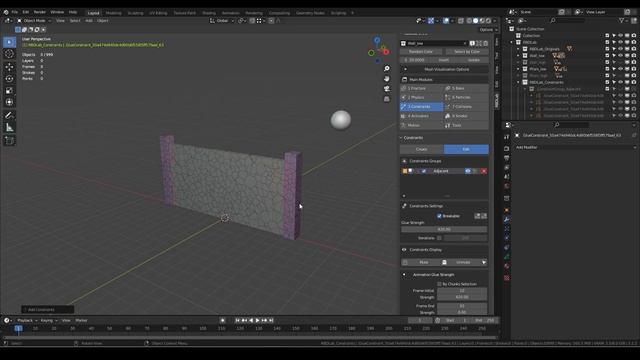The height and width of the screenshot is (360, 640).
Task: Open the Render properties tab icon
Action: tap(507, 149)
